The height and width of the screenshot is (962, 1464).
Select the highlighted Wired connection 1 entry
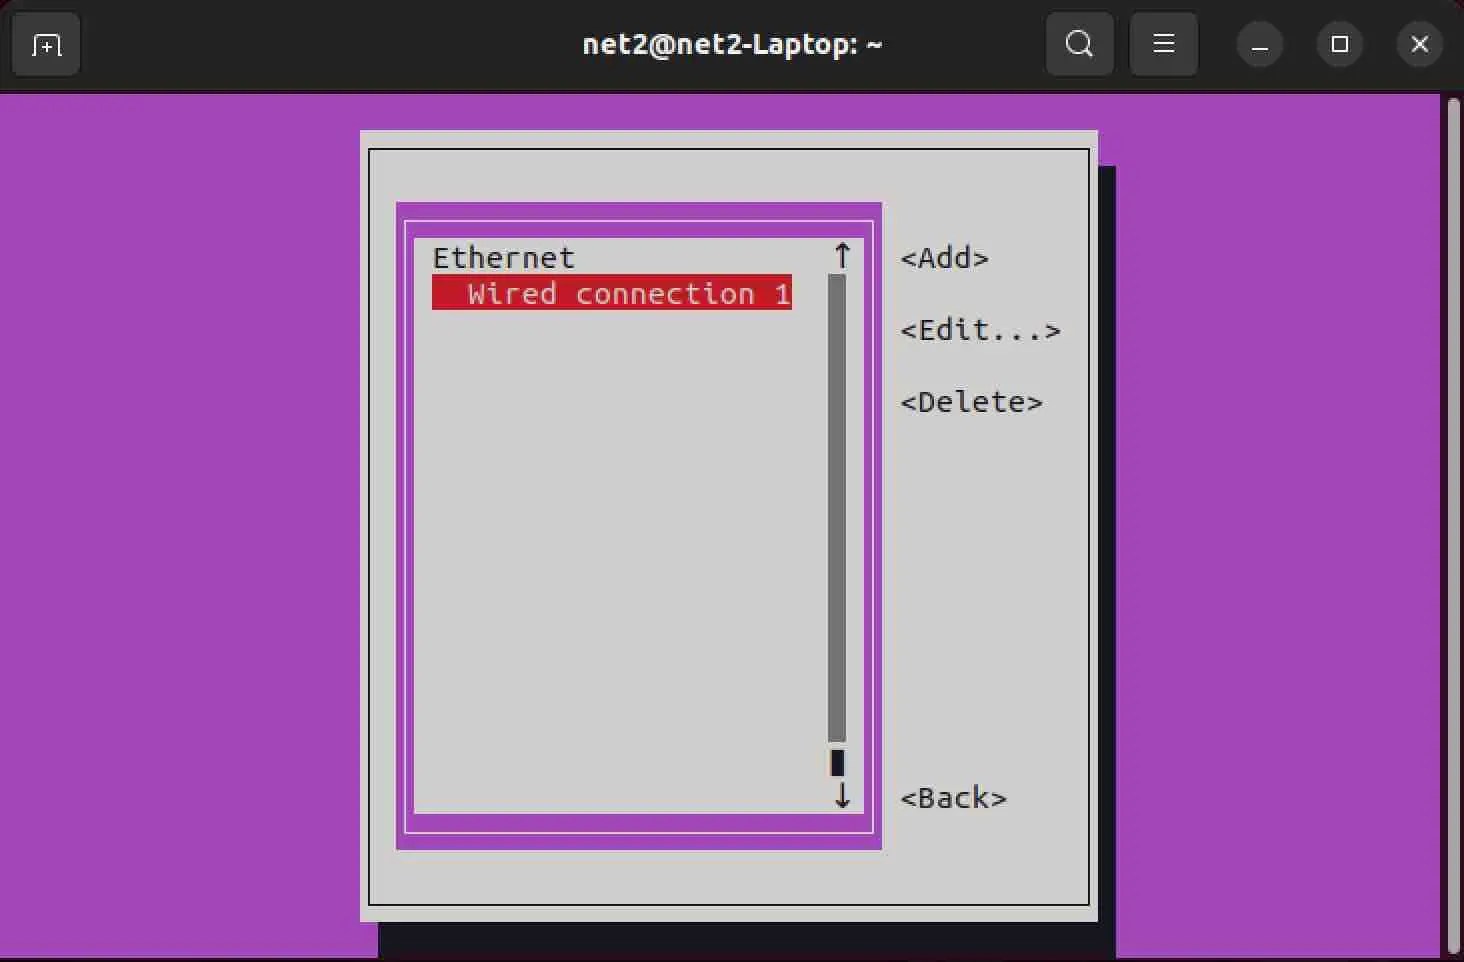611,293
